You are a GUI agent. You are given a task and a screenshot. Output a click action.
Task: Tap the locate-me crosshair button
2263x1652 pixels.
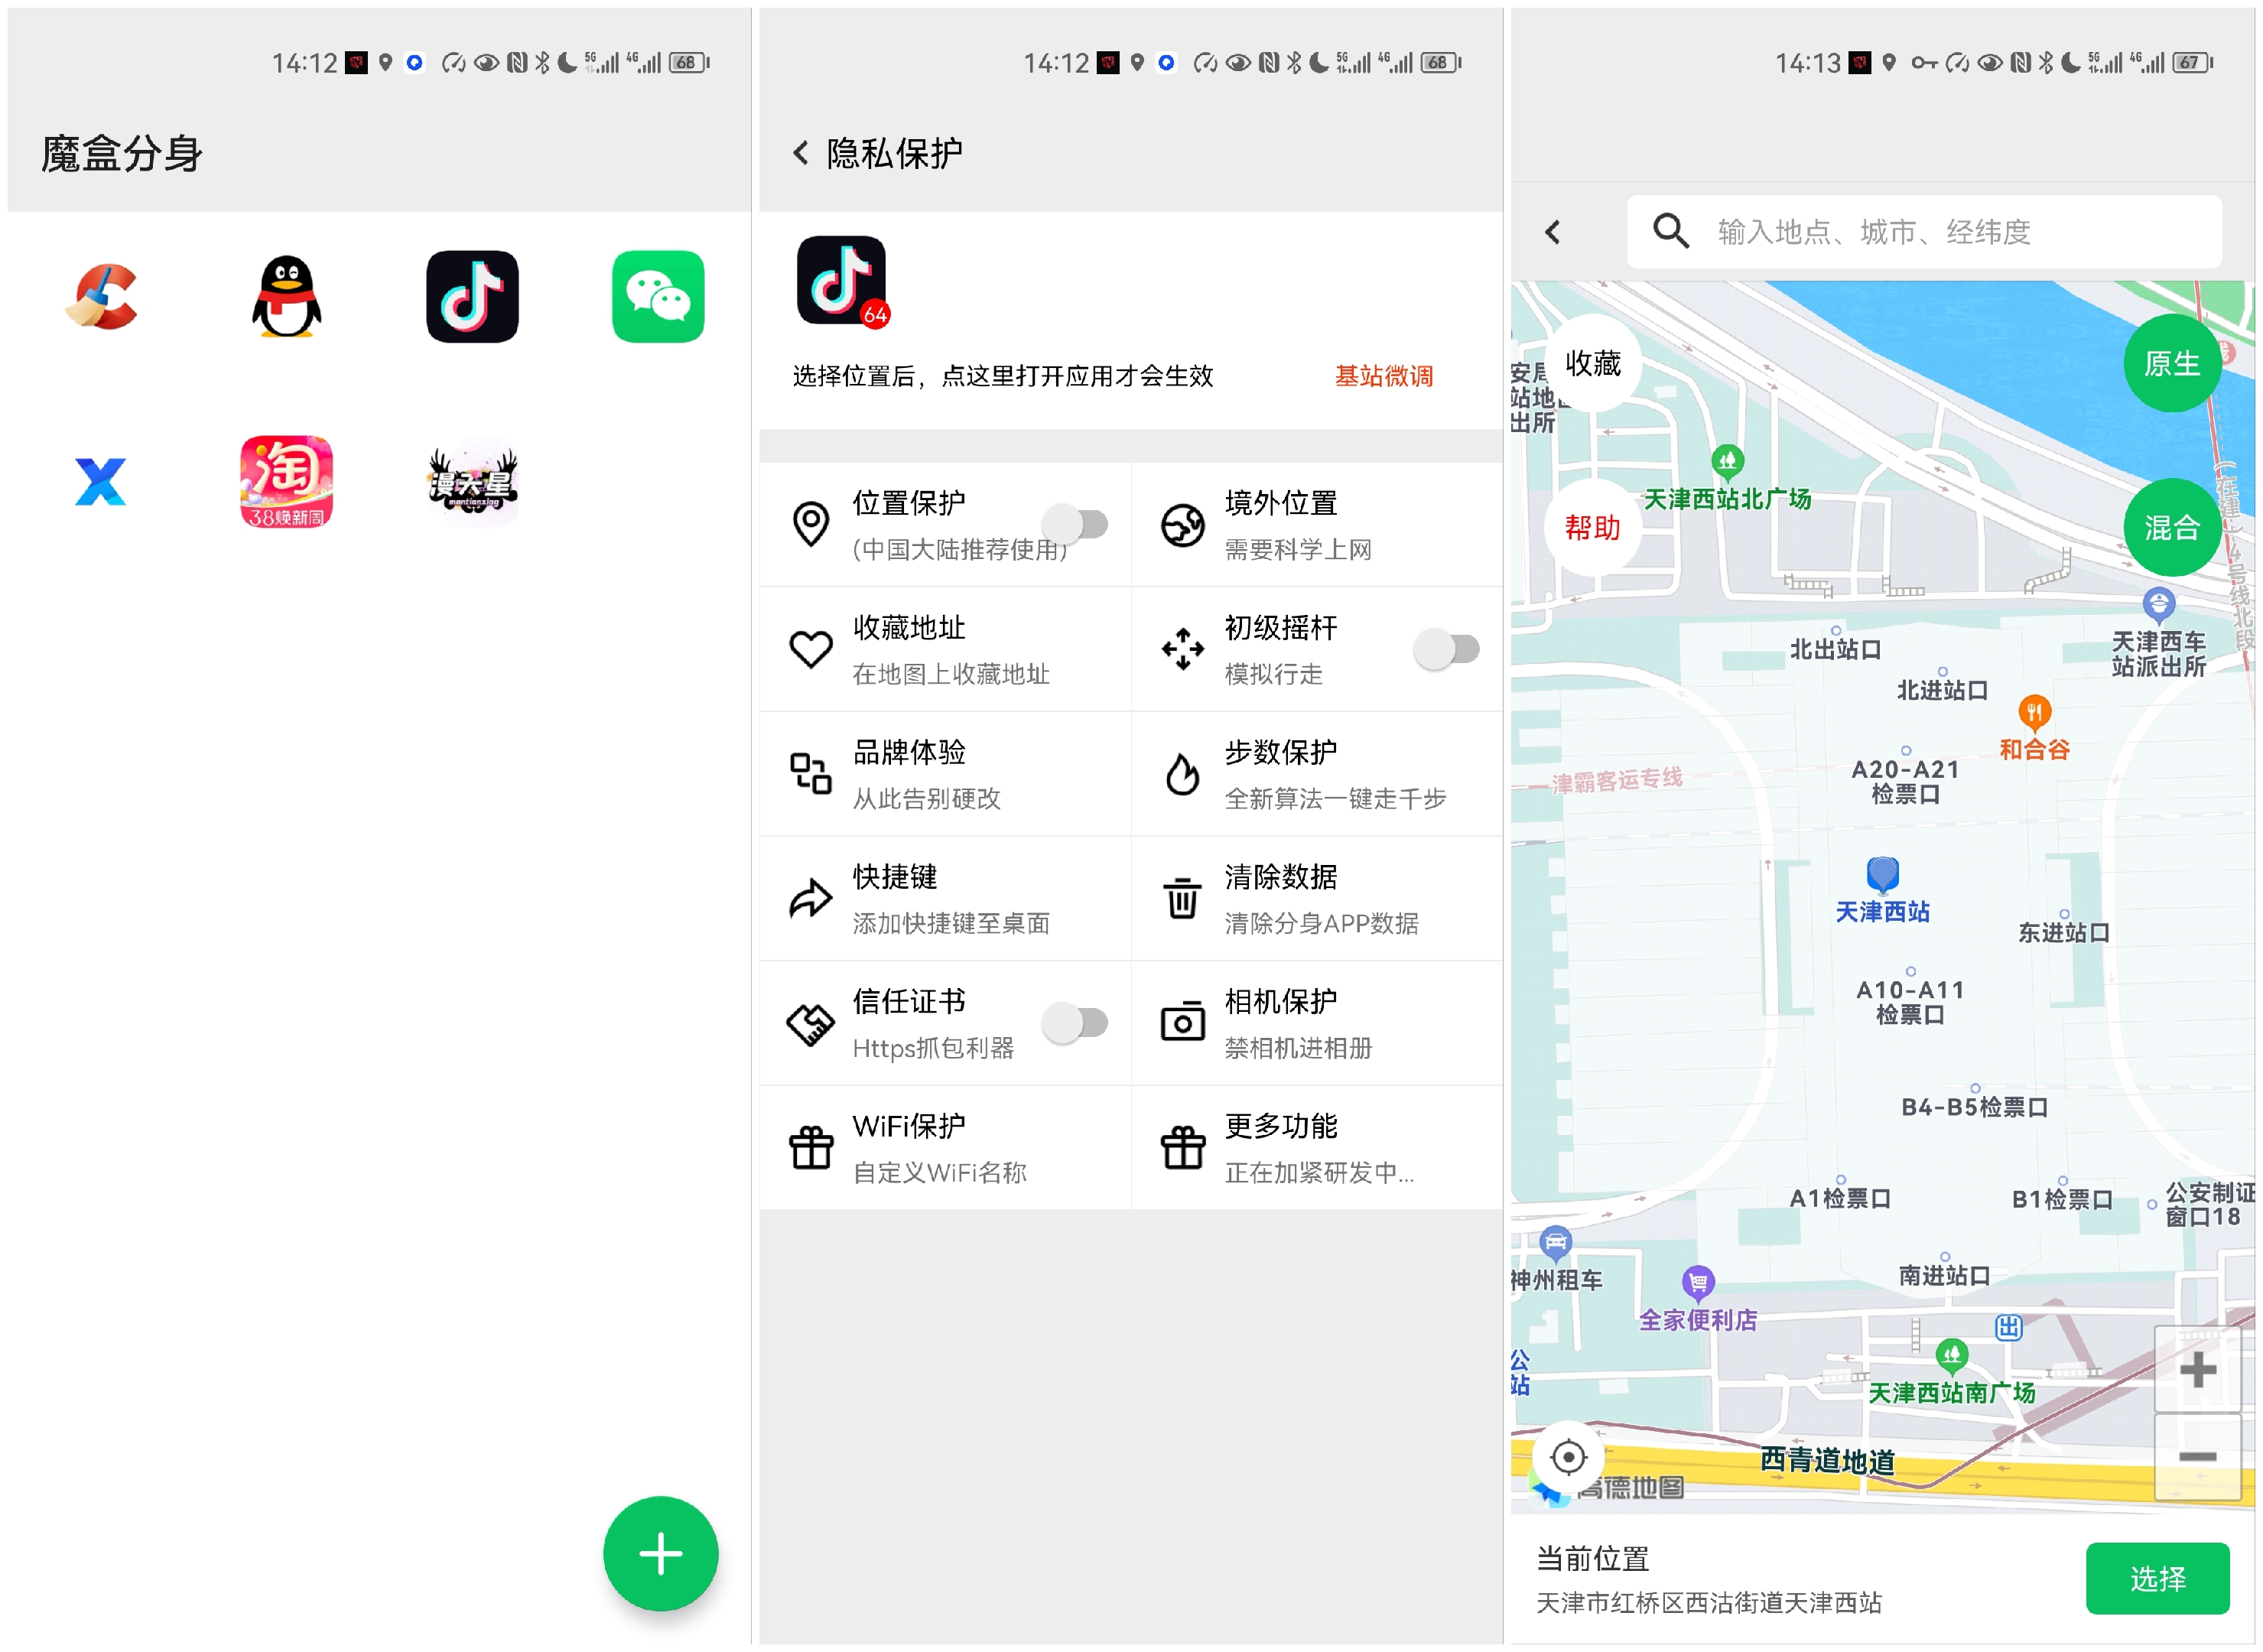1568,1457
